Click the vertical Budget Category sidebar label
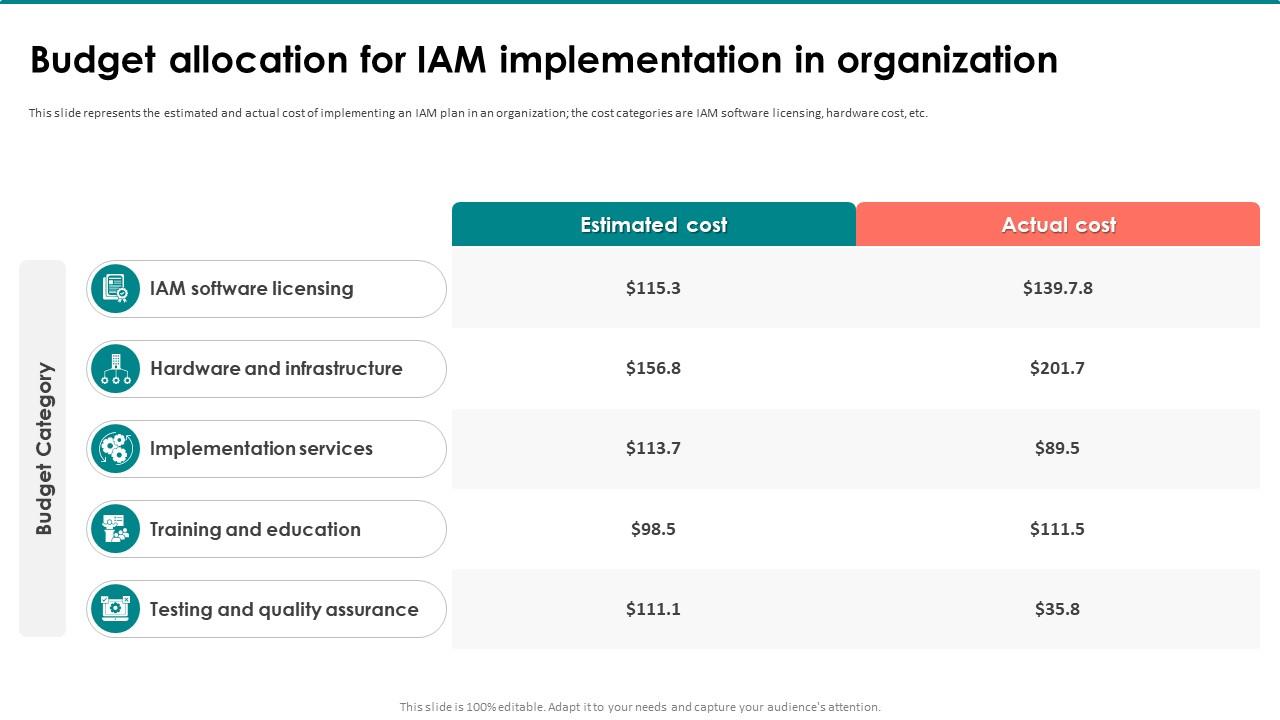This screenshot has height=720, width=1280. [44, 448]
